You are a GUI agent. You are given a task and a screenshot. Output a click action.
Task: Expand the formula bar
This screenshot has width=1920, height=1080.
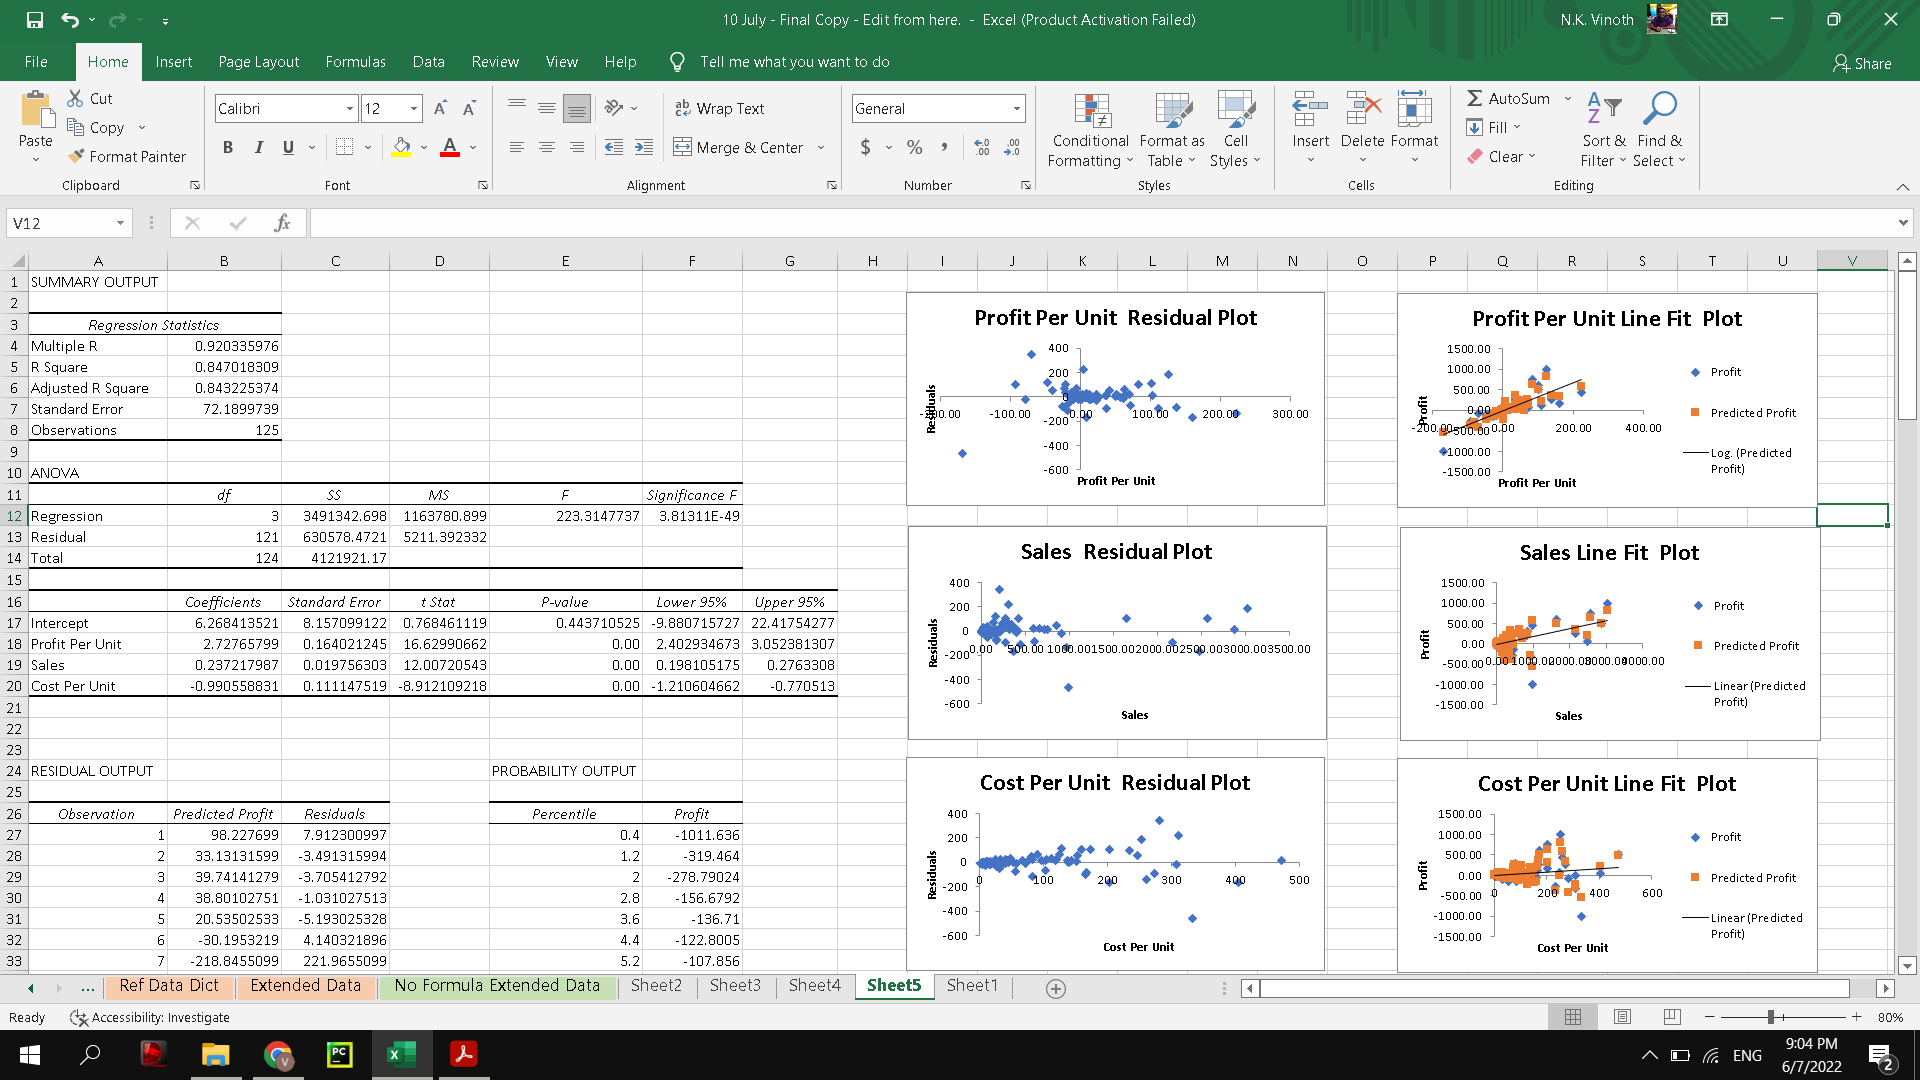[x=1903, y=223]
